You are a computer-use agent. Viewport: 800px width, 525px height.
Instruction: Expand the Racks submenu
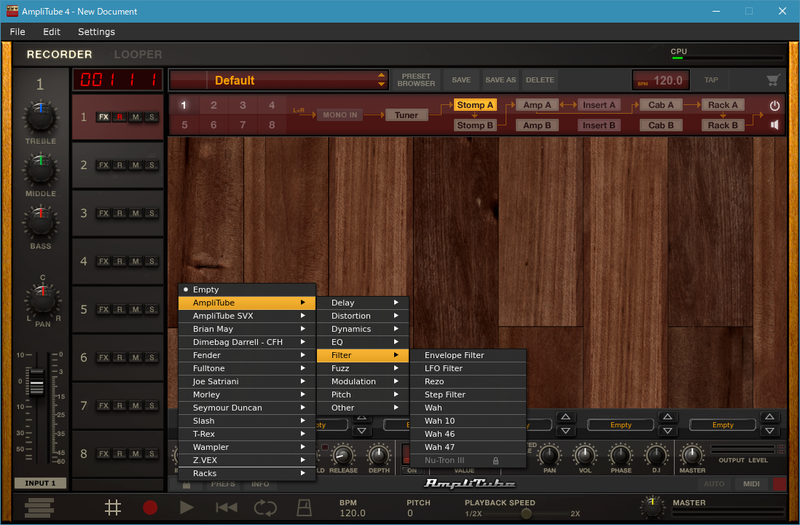click(247, 473)
